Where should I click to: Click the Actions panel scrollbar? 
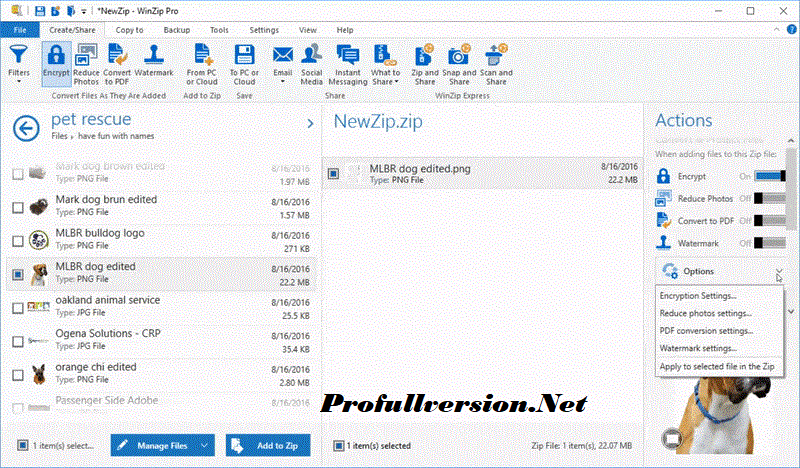(791, 189)
